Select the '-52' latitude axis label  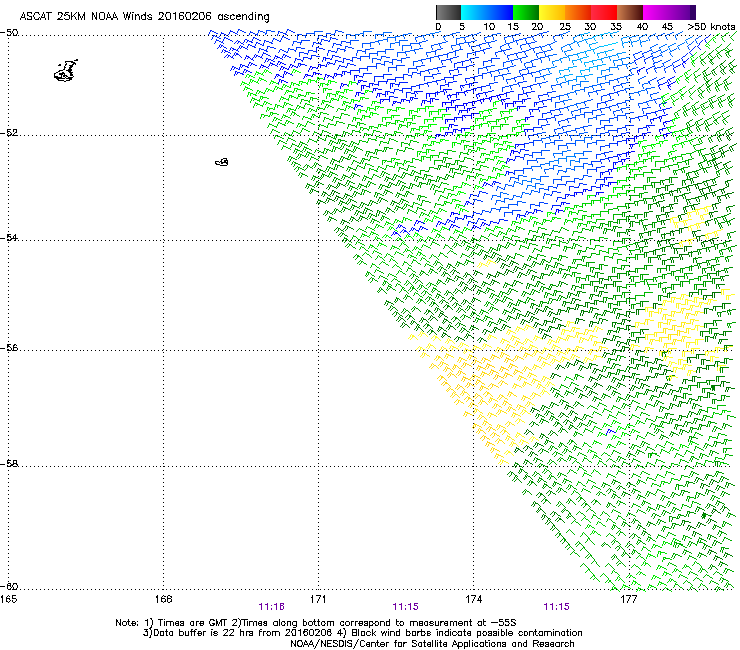pyautogui.click(x=9, y=133)
